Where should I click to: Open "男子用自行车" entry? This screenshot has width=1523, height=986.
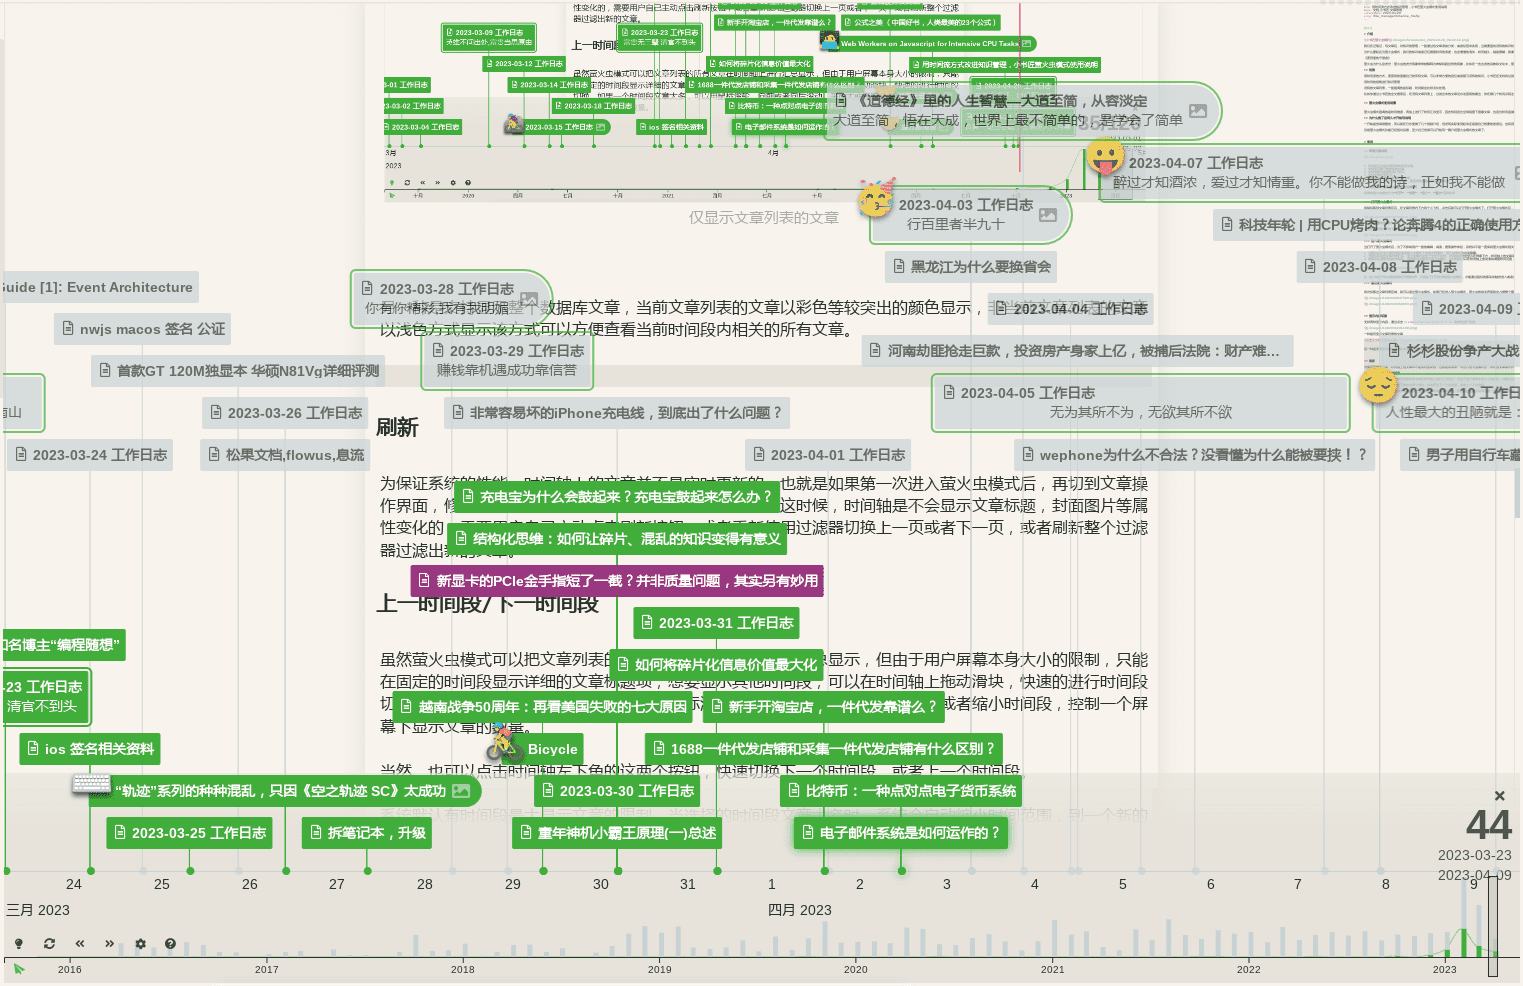tap(1461, 455)
